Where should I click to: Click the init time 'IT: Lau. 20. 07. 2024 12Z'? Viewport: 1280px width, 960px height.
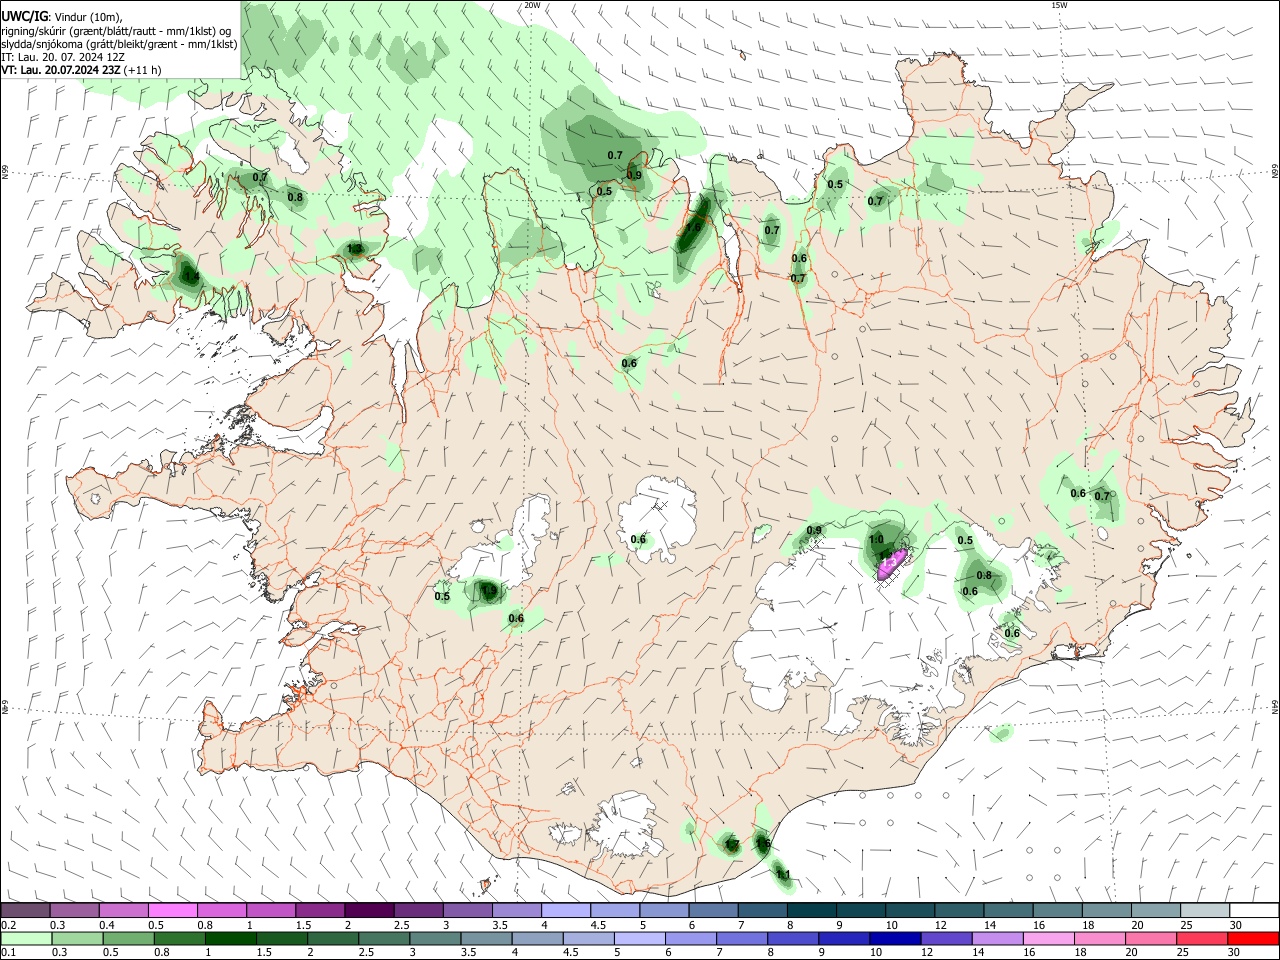click(63, 57)
